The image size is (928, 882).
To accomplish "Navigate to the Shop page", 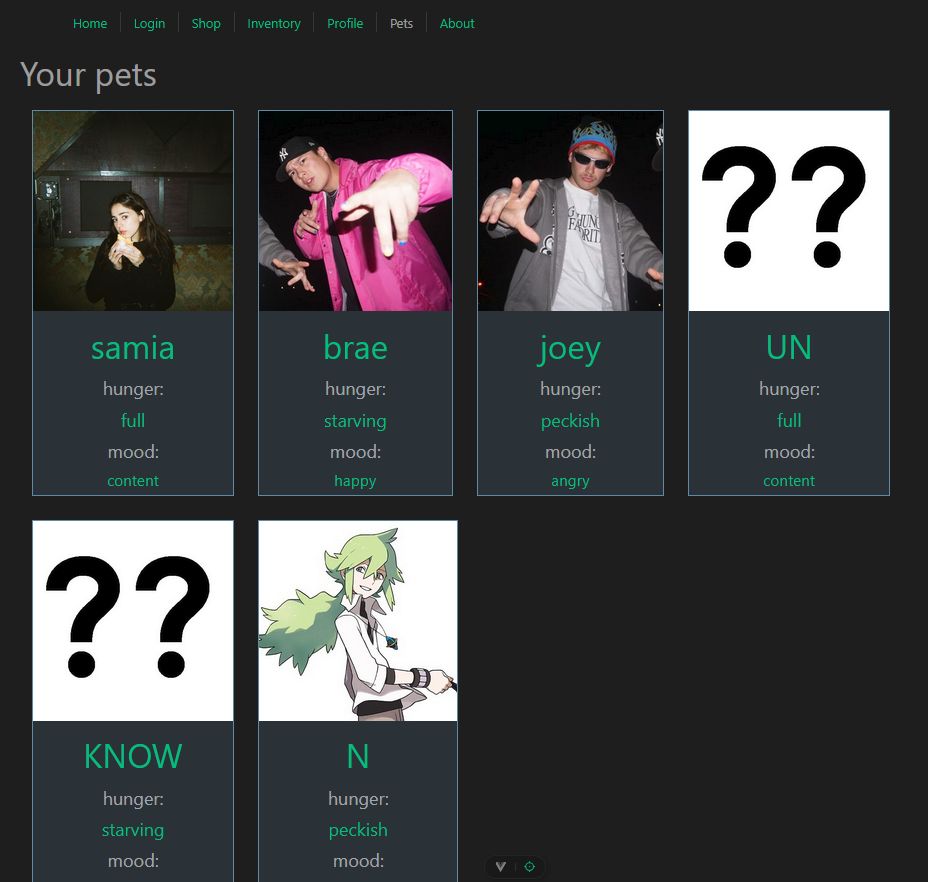I will tap(206, 24).
